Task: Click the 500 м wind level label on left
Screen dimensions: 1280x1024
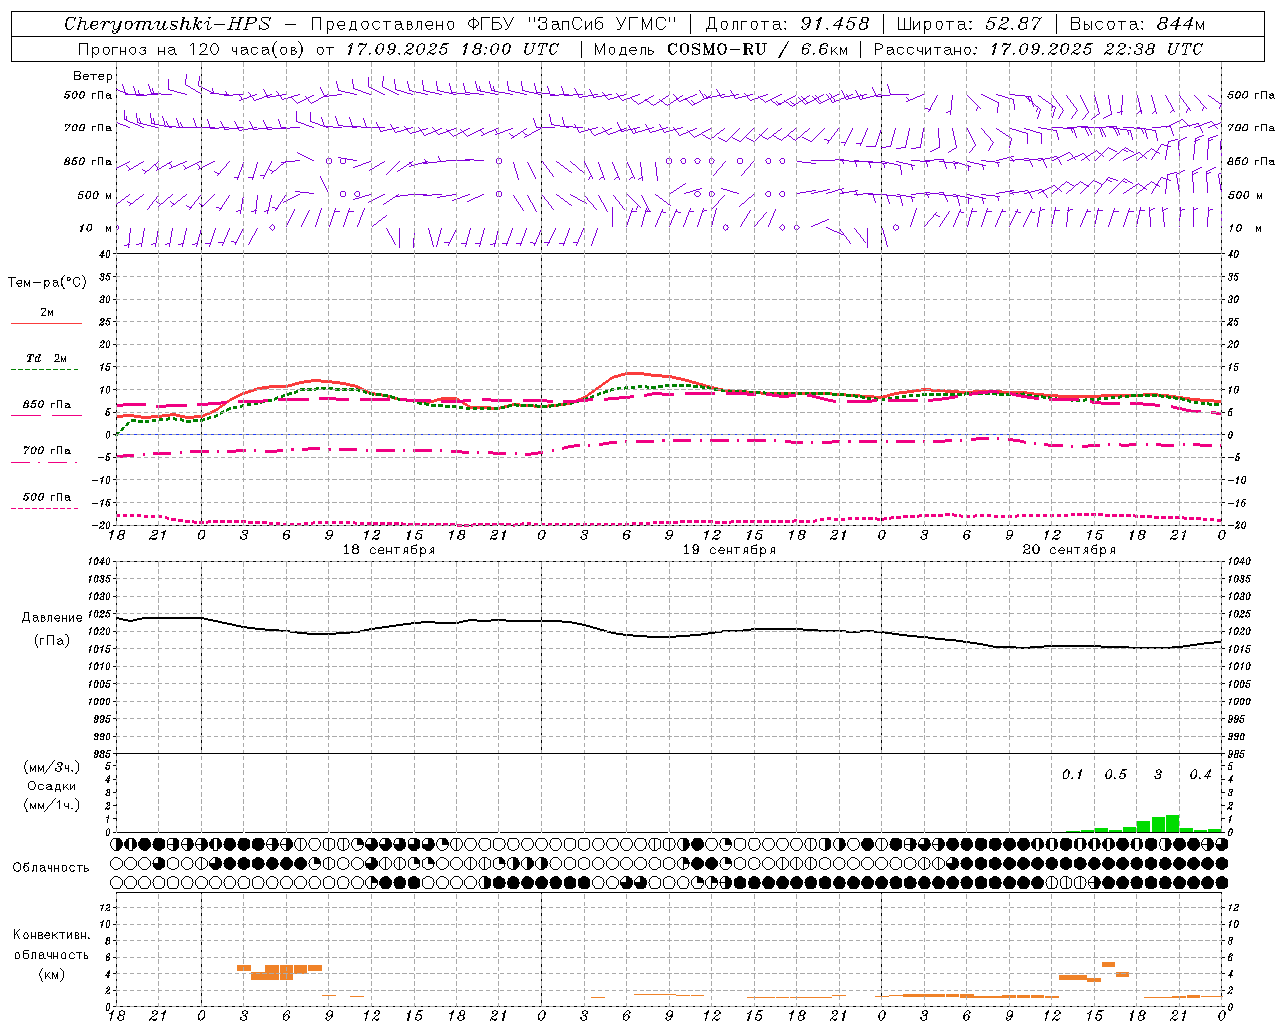Action: 95,195
